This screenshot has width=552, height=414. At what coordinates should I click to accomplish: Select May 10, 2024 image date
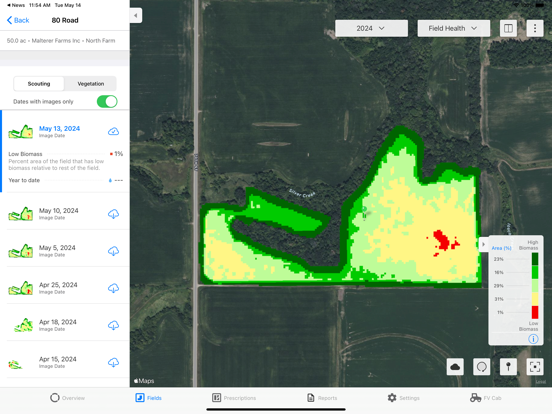click(x=59, y=211)
